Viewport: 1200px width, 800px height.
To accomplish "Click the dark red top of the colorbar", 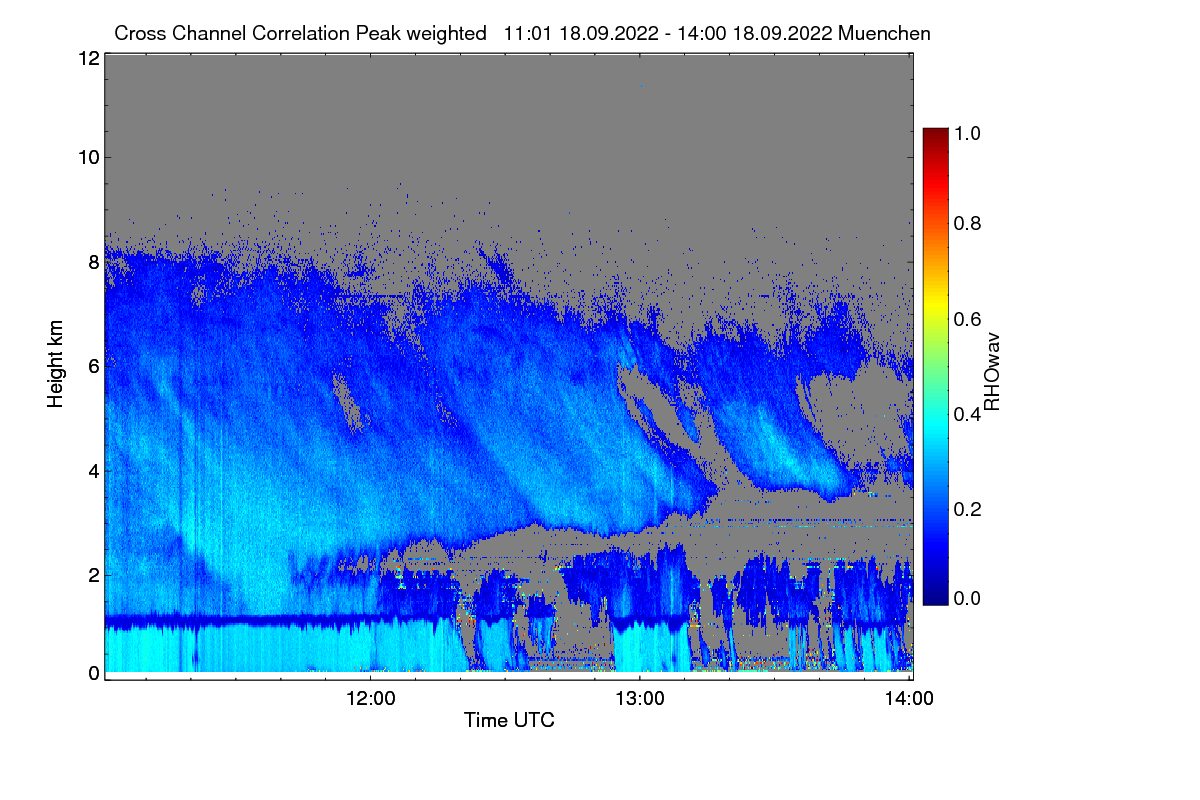I will pos(935,135).
